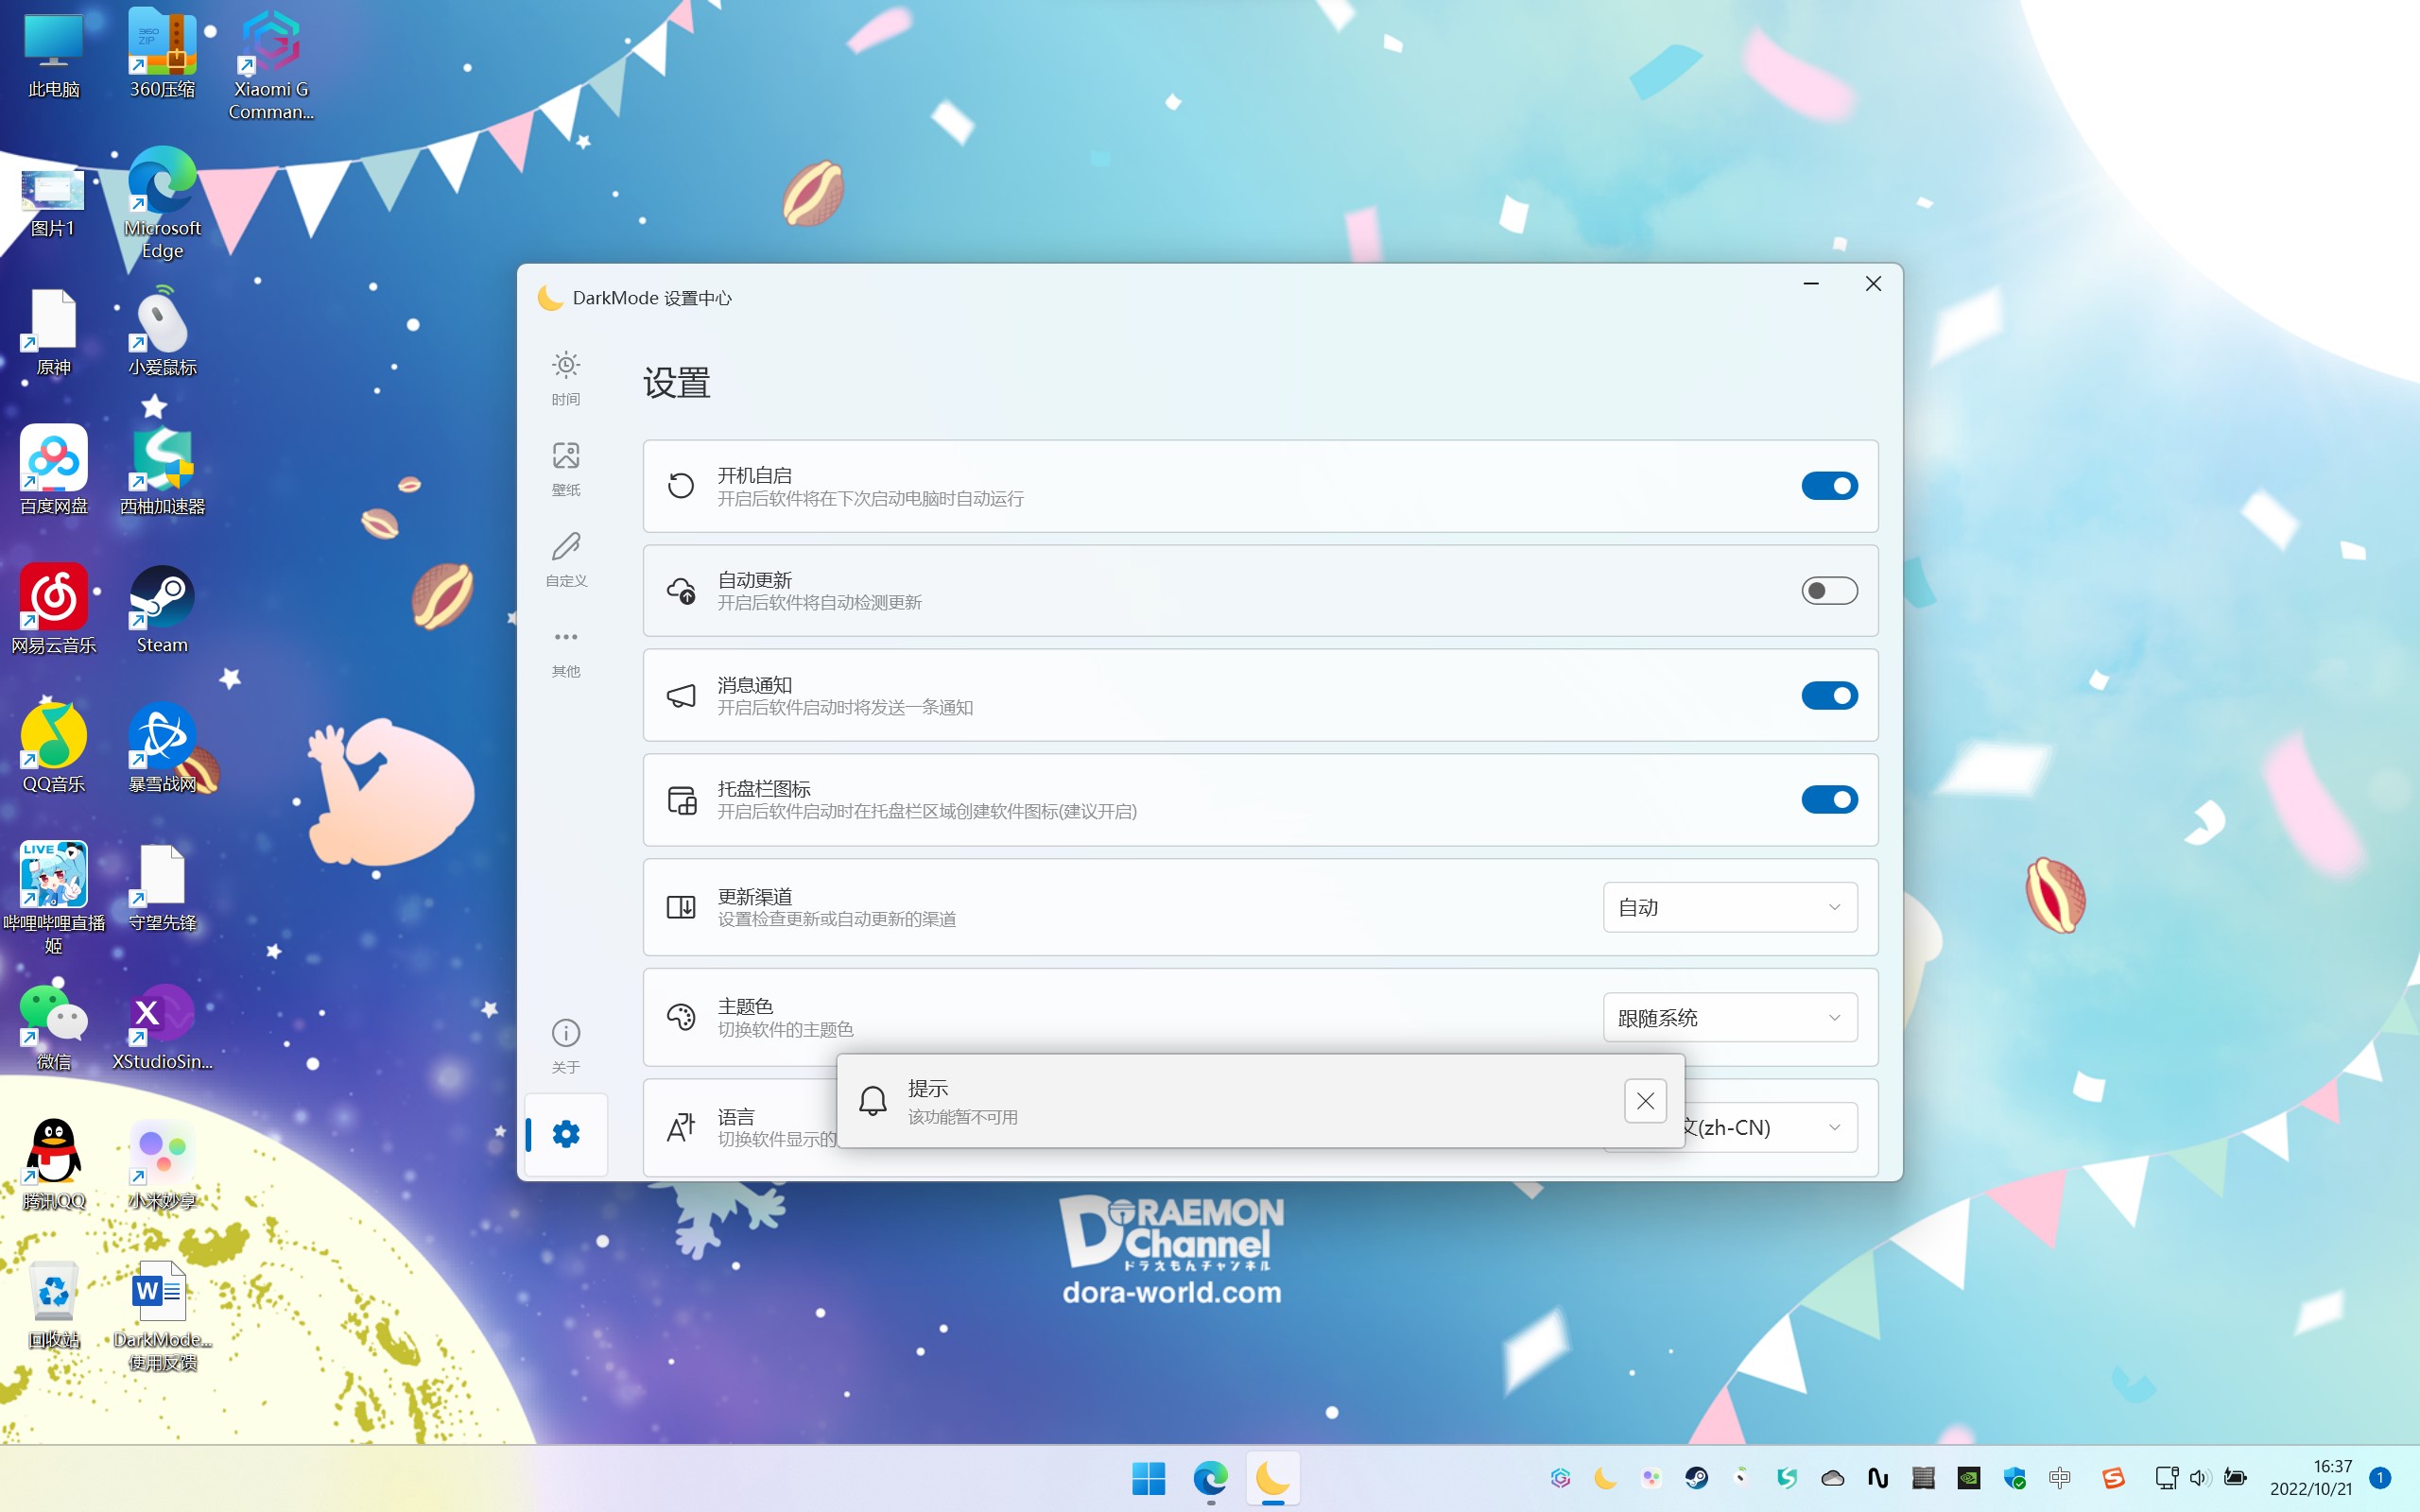Viewport: 2420px width, 1512px height.
Task: Click the 托盘栏图标 window icon
Action: (x=681, y=800)
